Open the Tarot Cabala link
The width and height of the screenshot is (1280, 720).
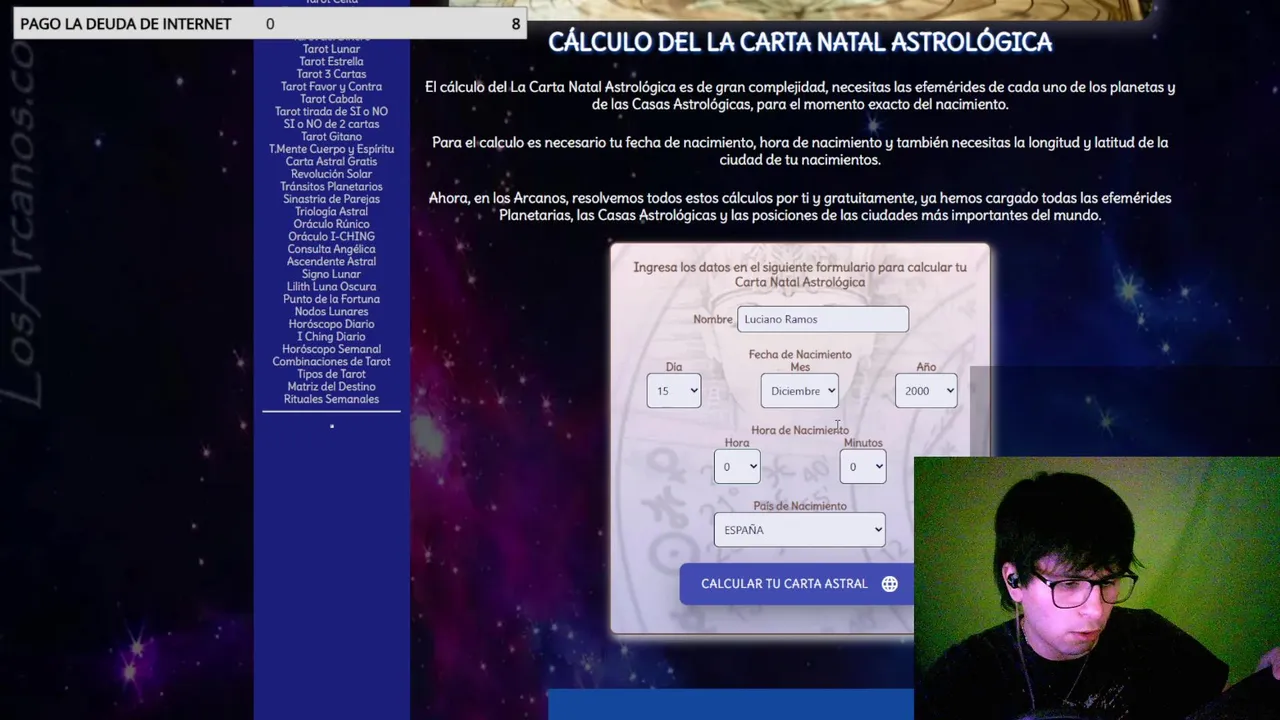[x=331, y=99]
